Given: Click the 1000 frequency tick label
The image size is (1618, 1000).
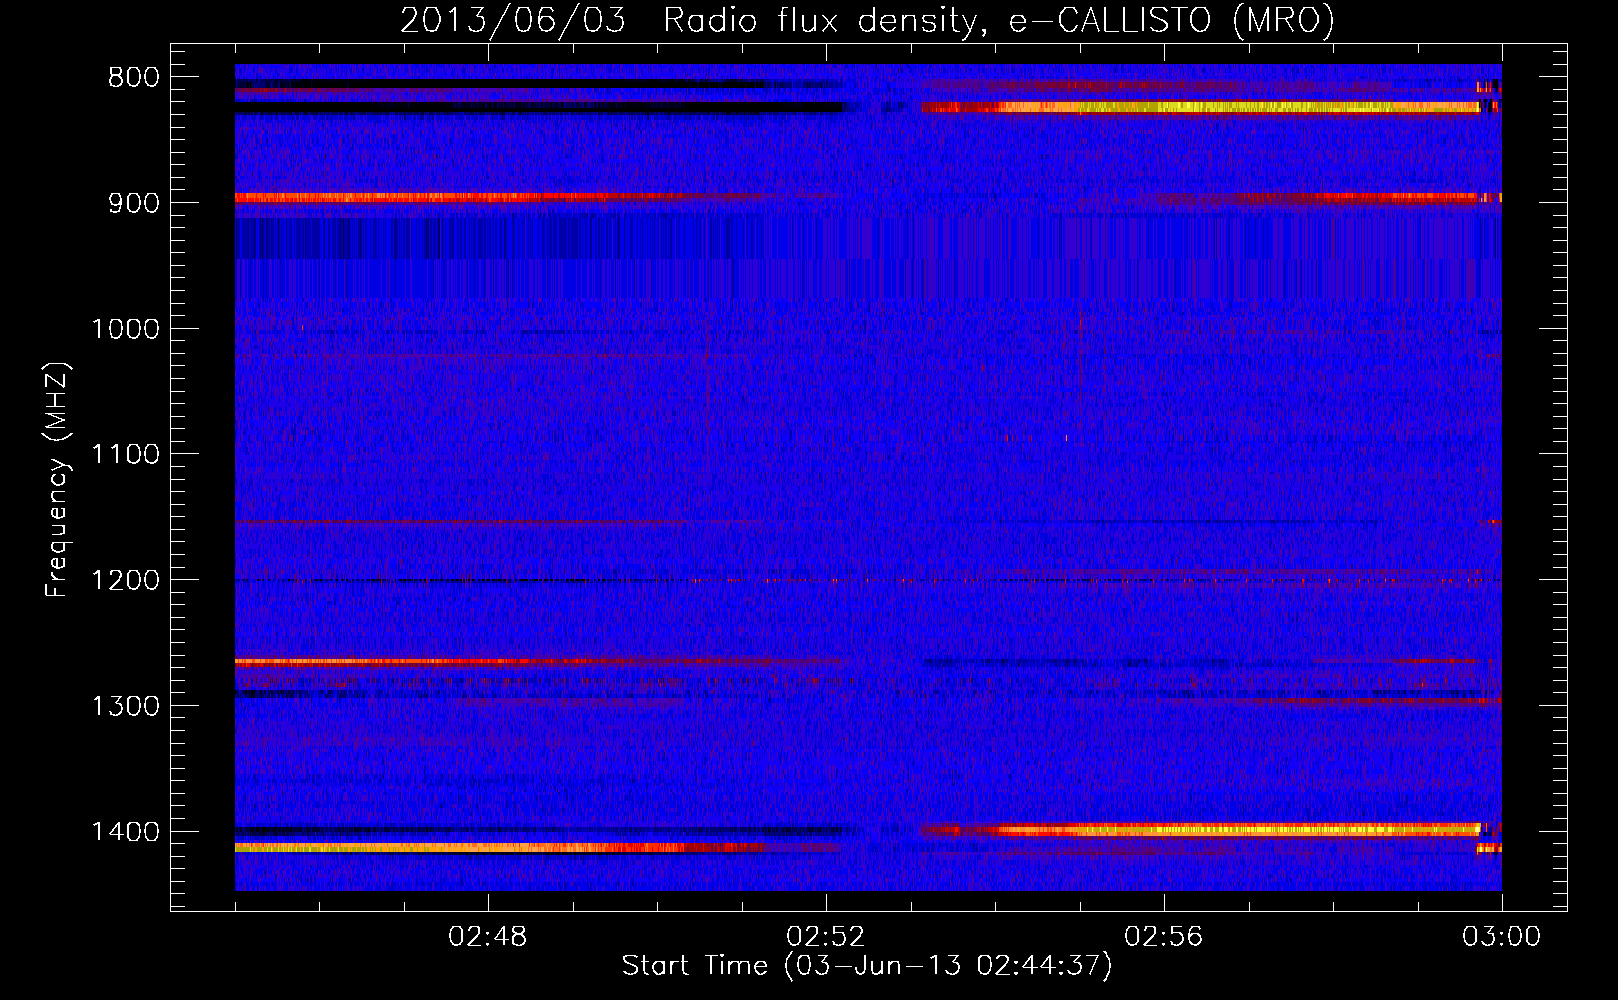Looking at the screenshot, I should [125, 329].
